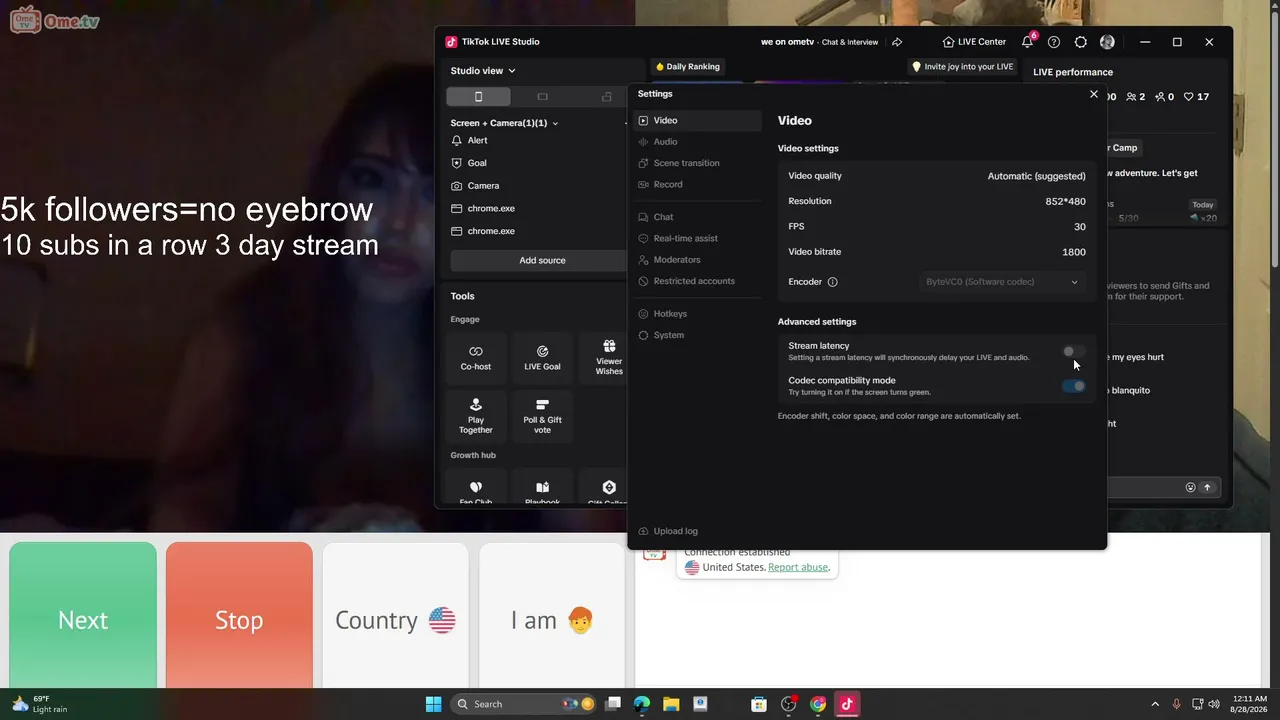Open TikTok notifications bell
The height and width of the screenshot is (720, 1280).
tap(1027, 42)
